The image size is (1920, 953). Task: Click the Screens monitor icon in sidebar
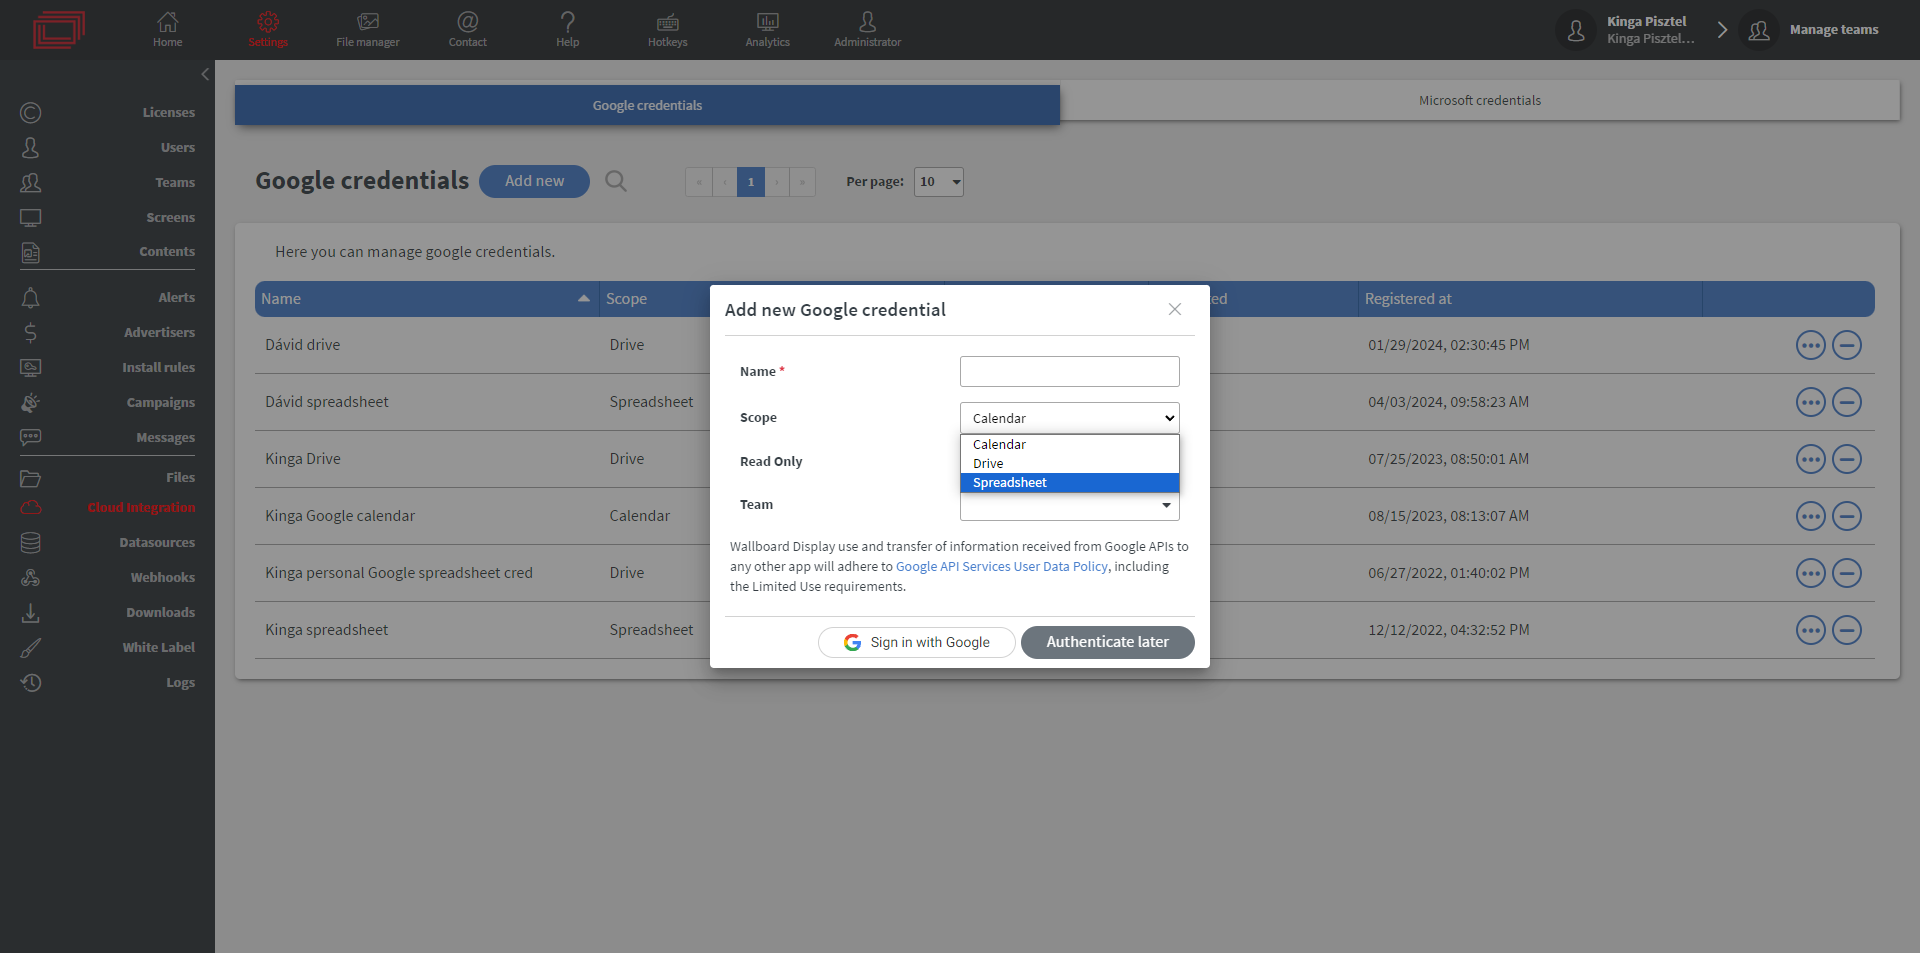31,218
